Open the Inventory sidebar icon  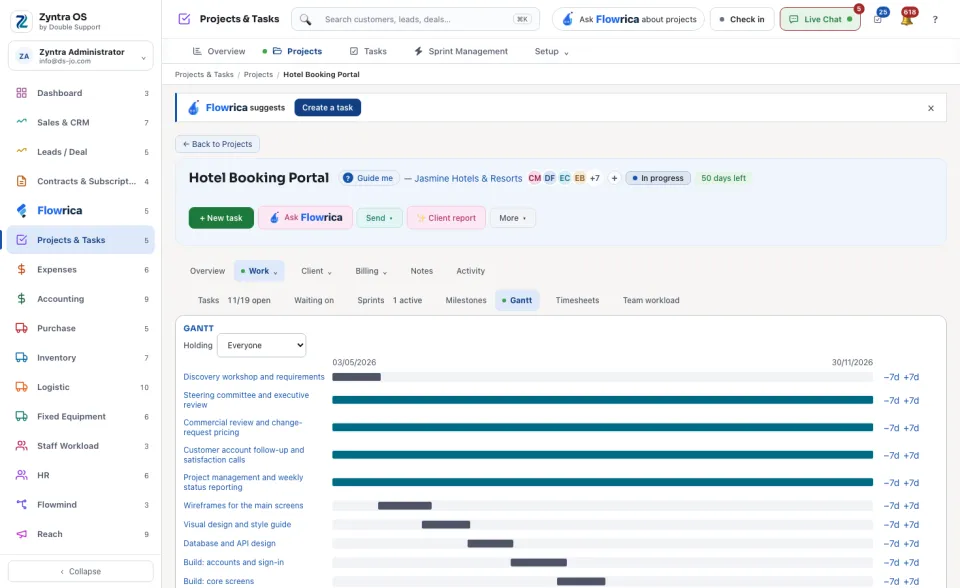click(21, 358)
